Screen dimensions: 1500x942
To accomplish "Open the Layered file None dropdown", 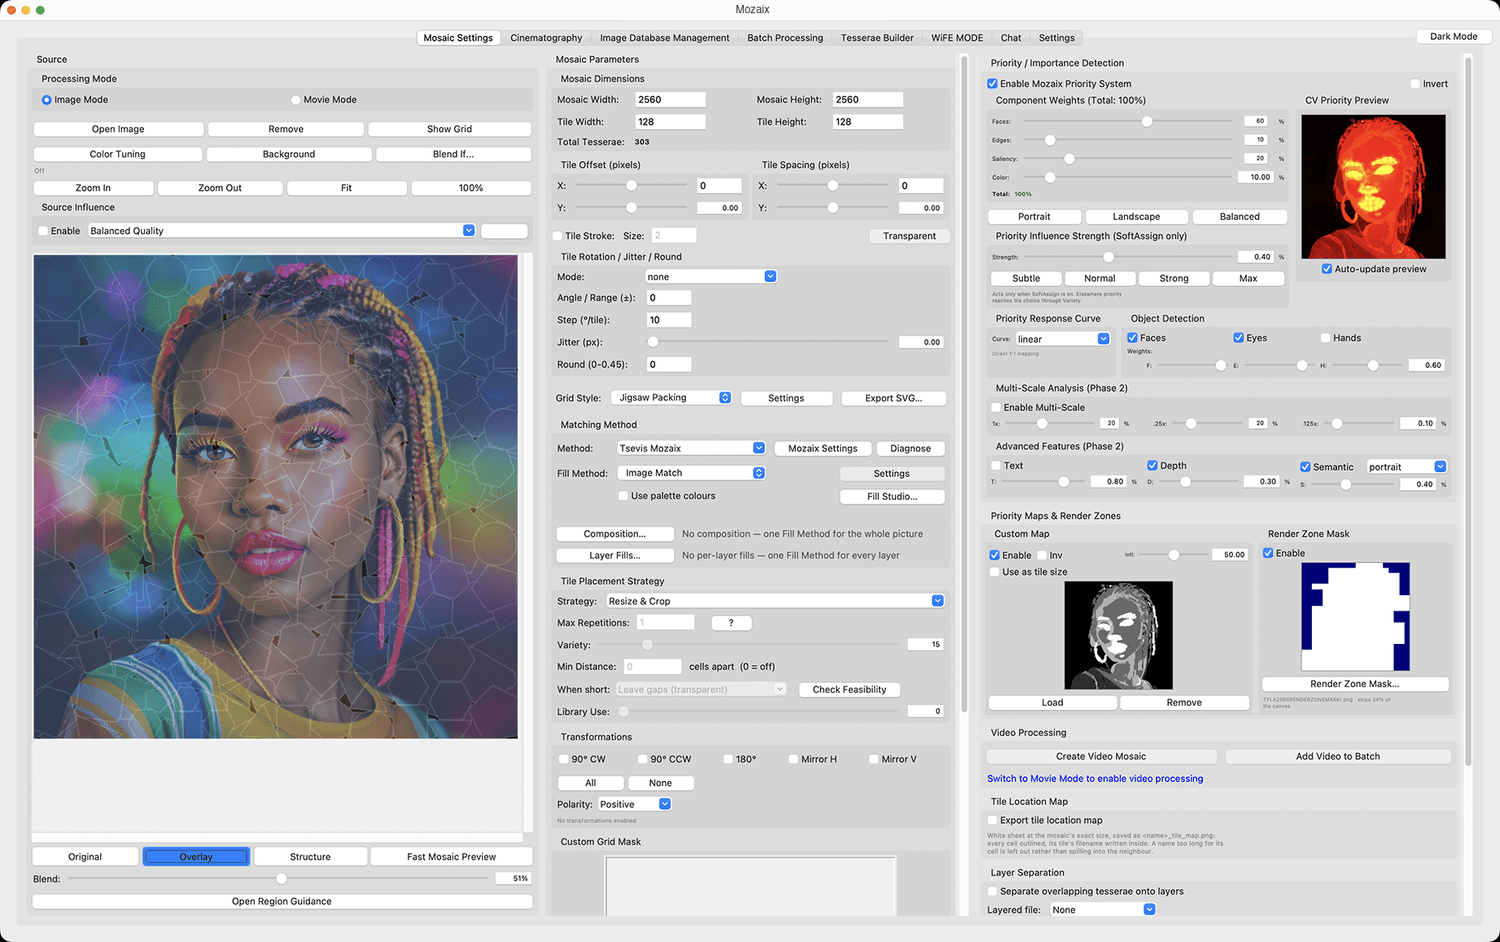I will pyautogui.click(x=1103, y=910).
